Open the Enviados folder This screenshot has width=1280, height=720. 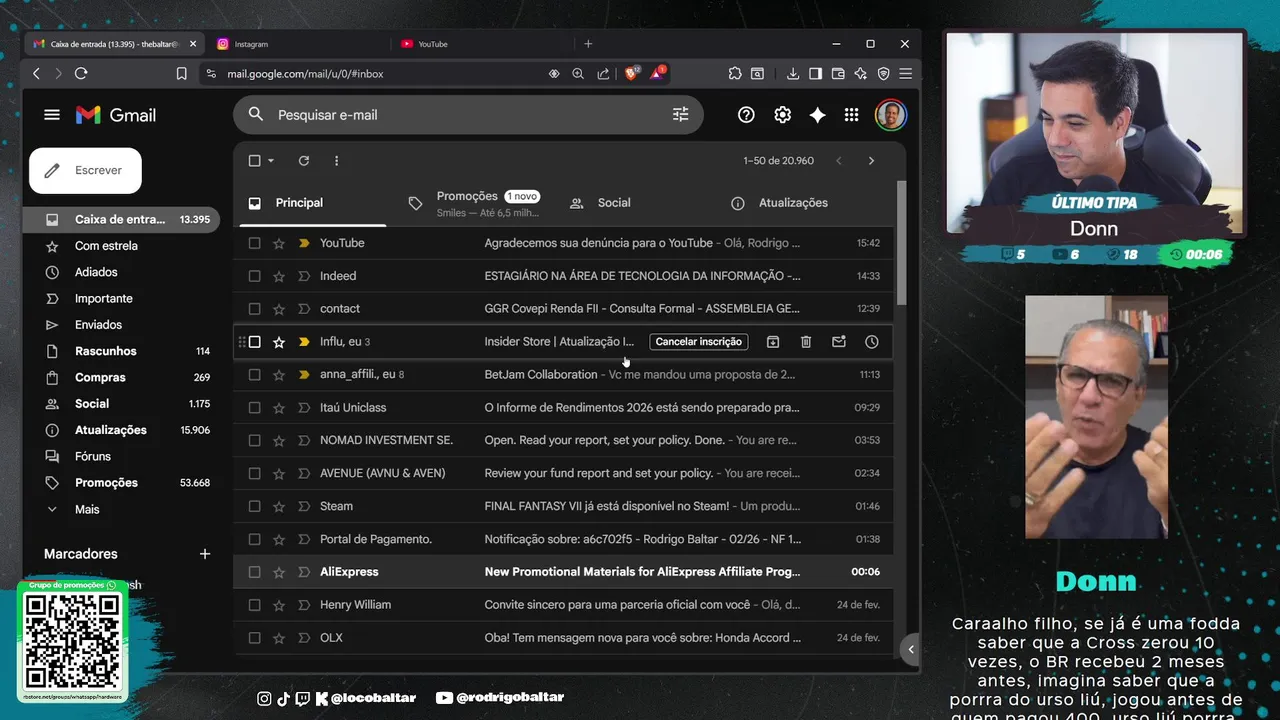(x=121, y=325)
